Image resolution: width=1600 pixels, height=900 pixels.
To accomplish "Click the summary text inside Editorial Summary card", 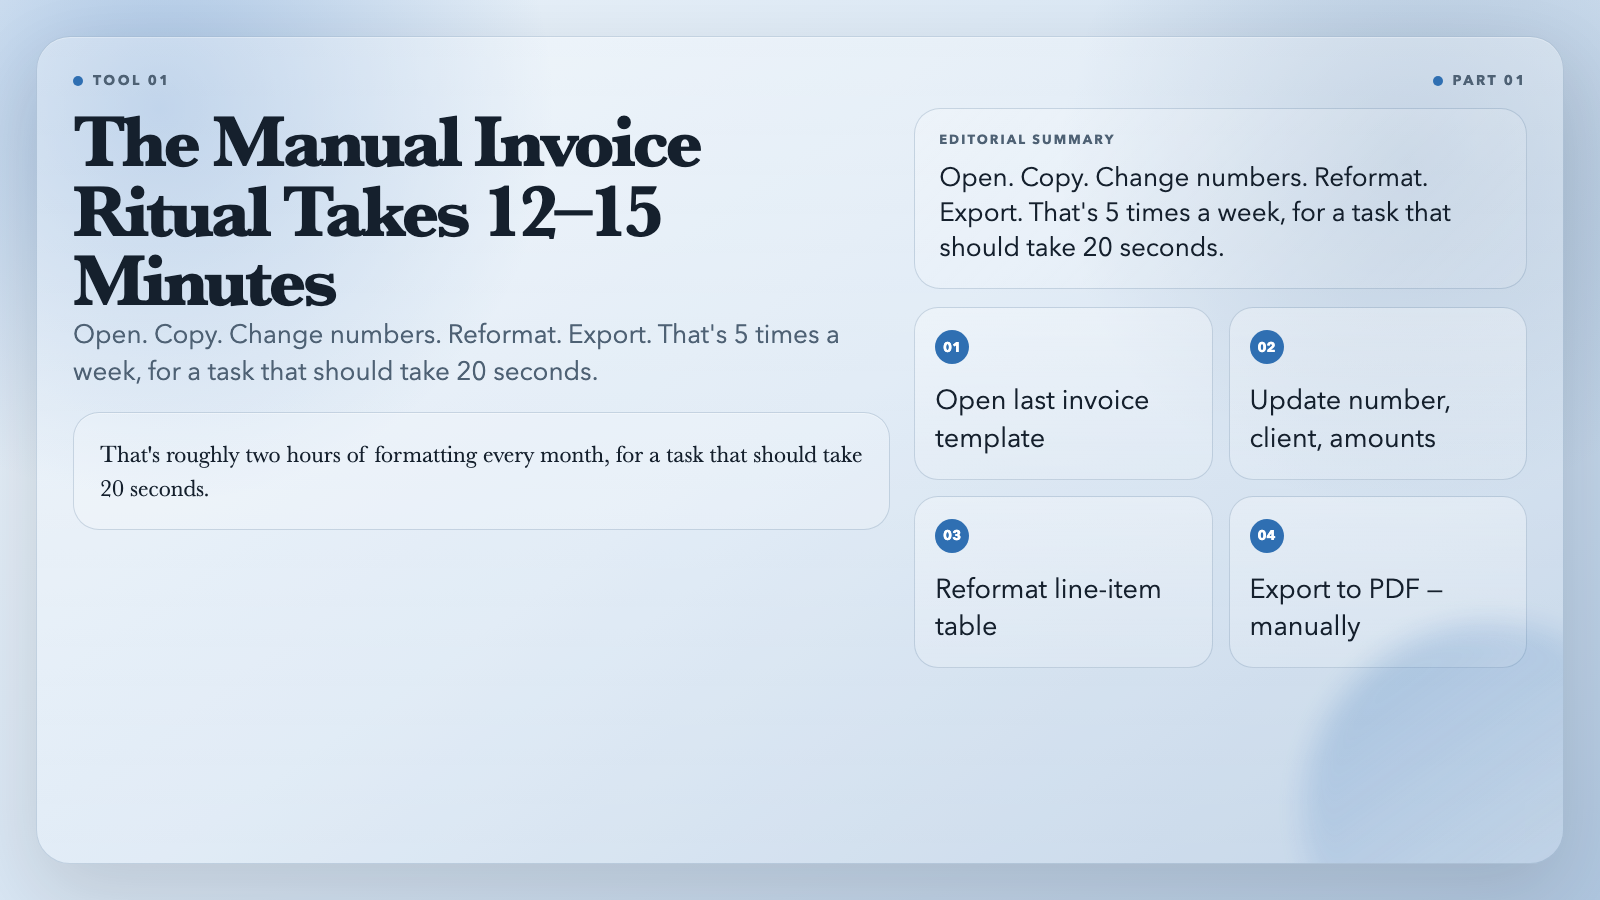I will pos(1195,212).
